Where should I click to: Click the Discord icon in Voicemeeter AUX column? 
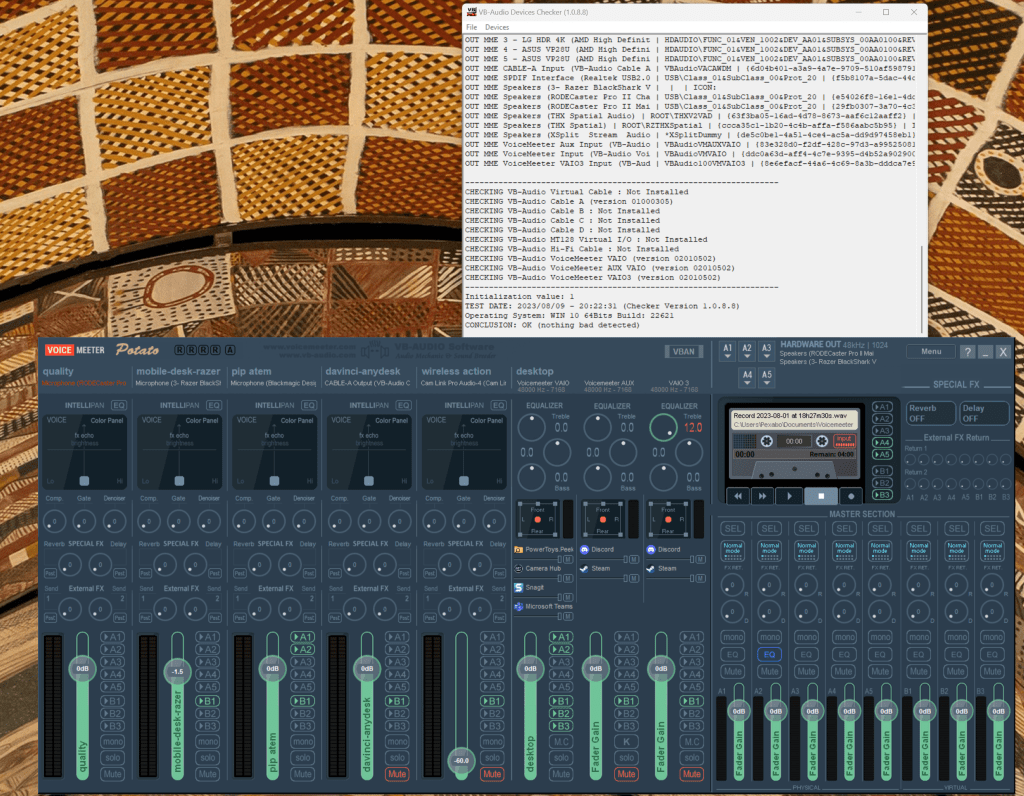[584, 550]
